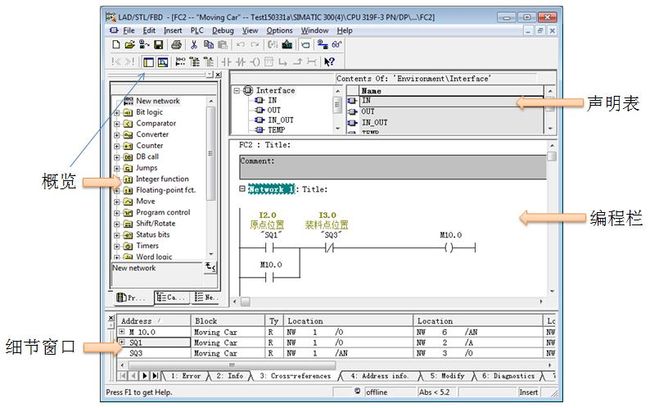Switch to the 6: Diagnostics tab
This screenshot has width=650, height=408.
(x=508, y=376)
